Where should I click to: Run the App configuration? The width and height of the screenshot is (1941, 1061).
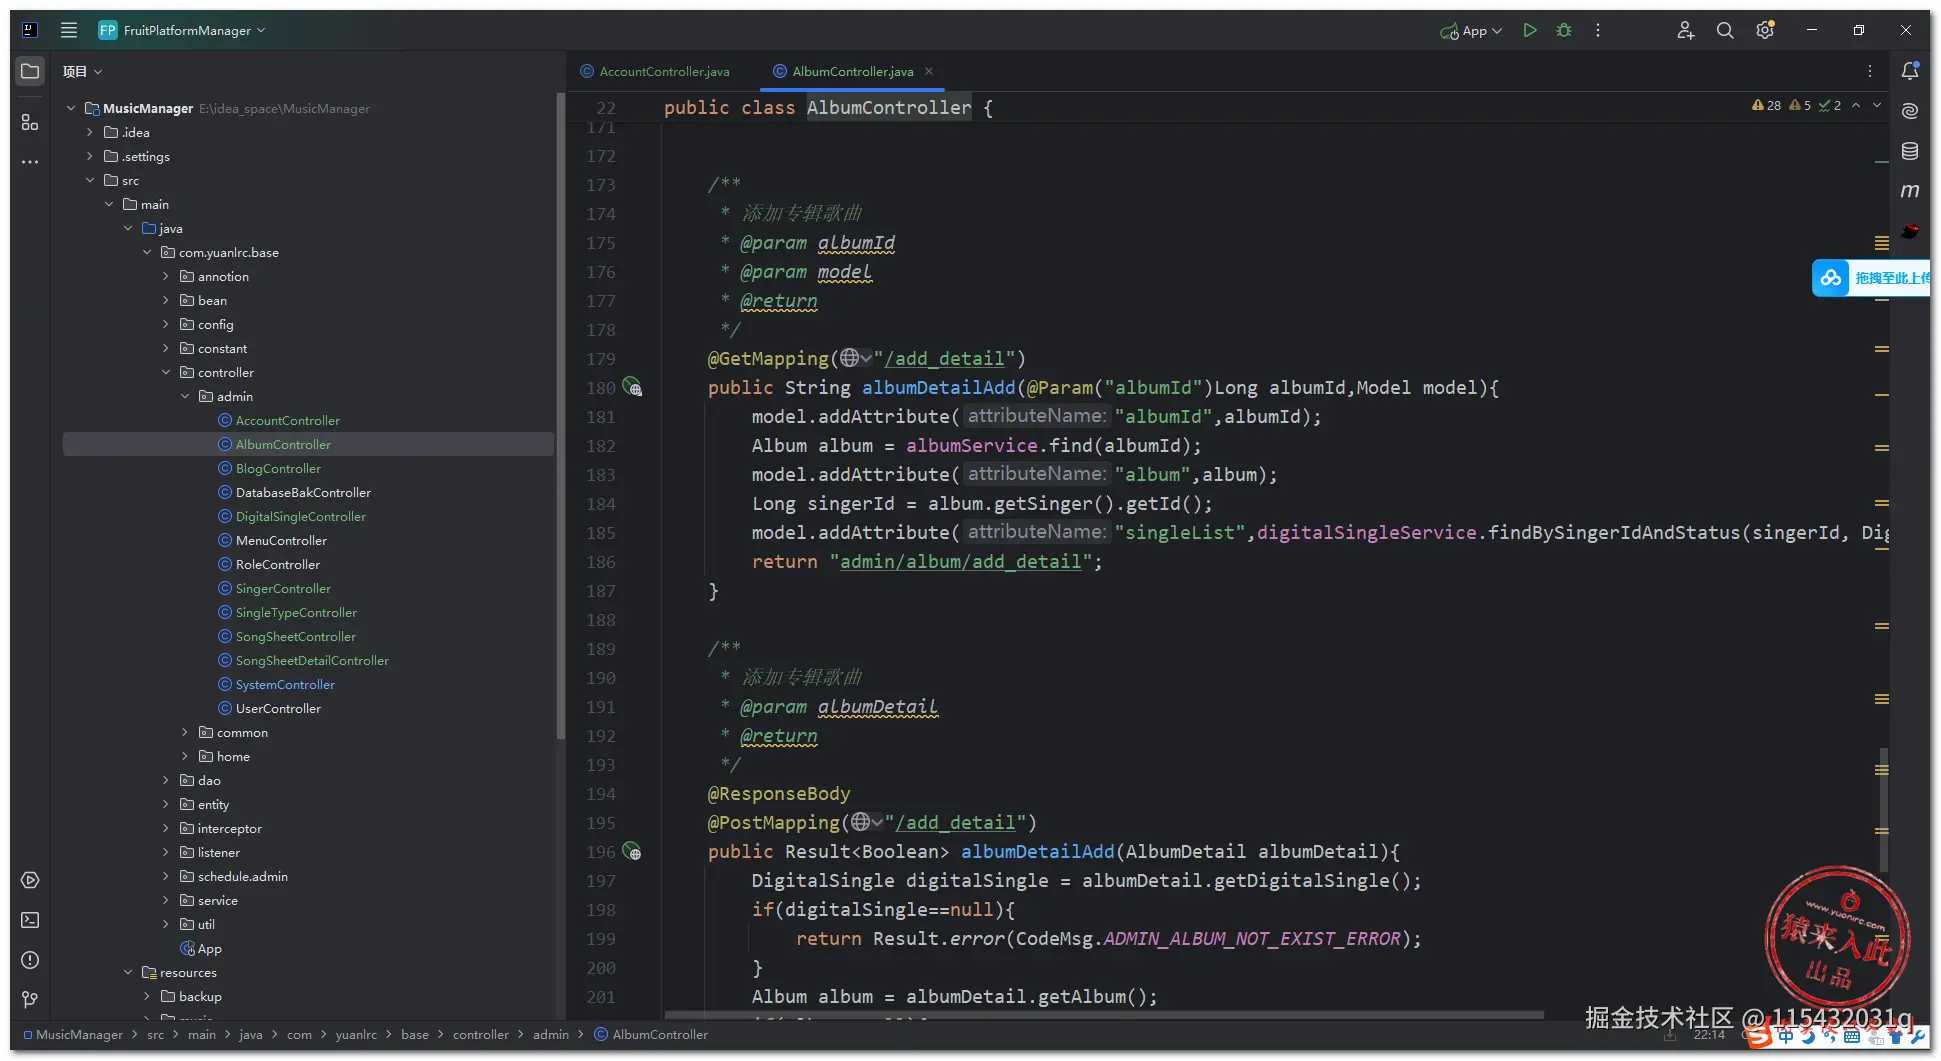coord(1530,30)
